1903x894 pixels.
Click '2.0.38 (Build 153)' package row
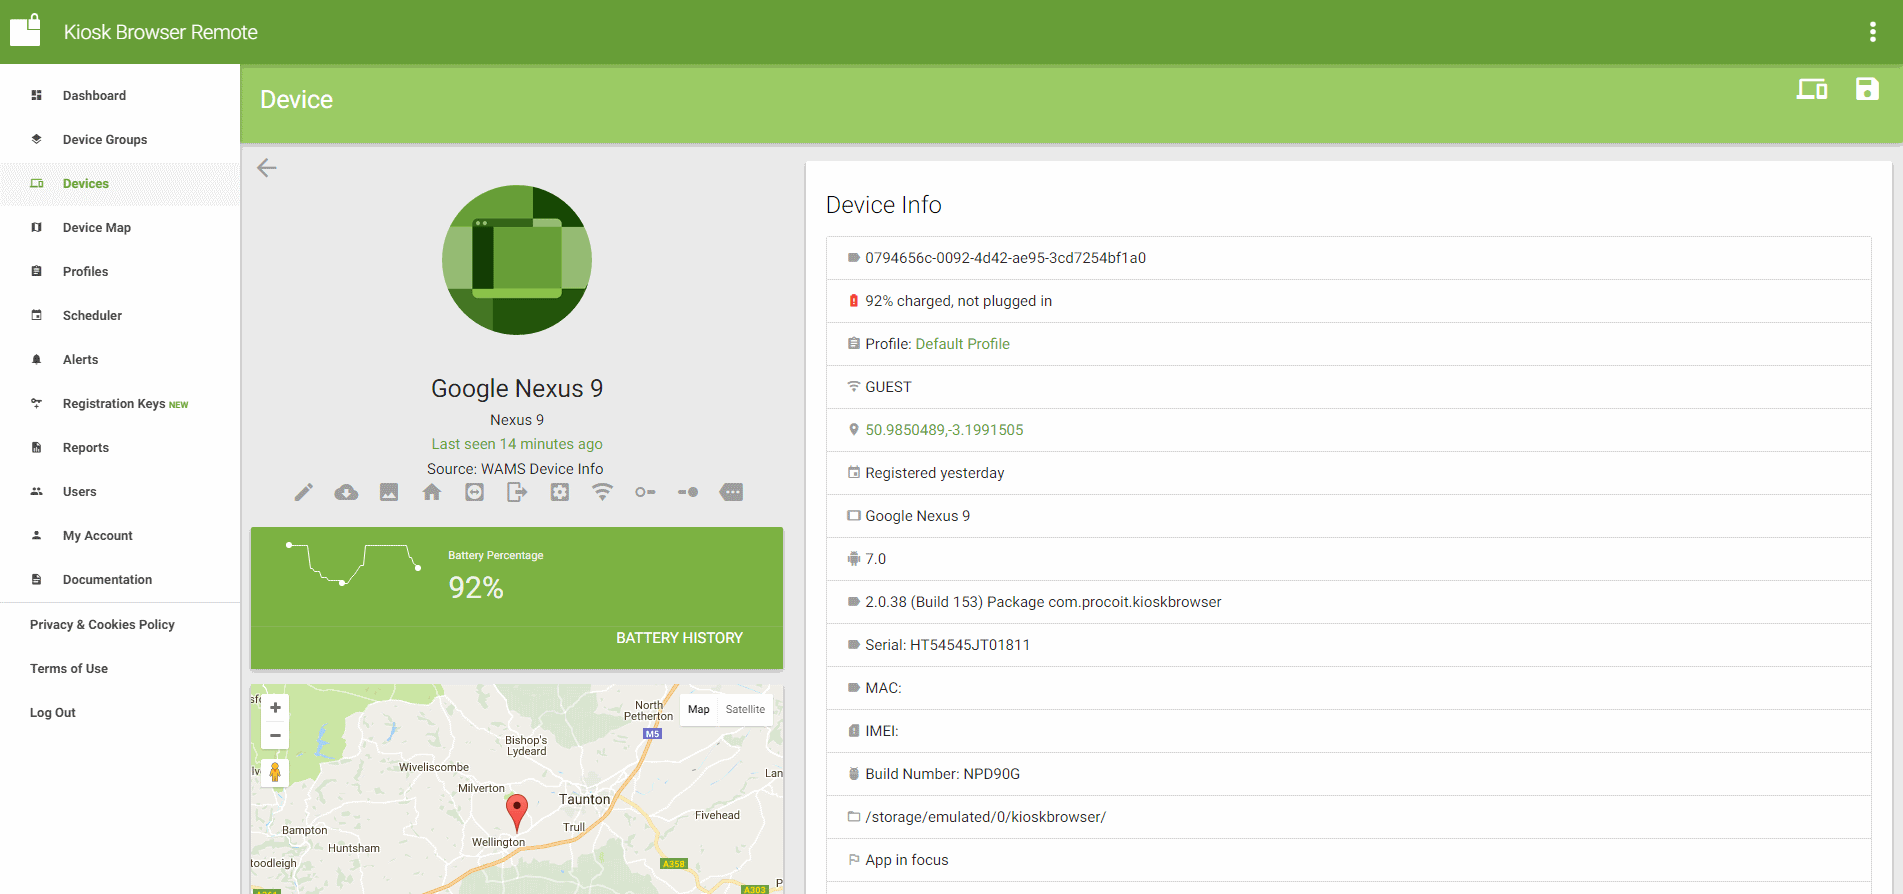click(1348, 602)
